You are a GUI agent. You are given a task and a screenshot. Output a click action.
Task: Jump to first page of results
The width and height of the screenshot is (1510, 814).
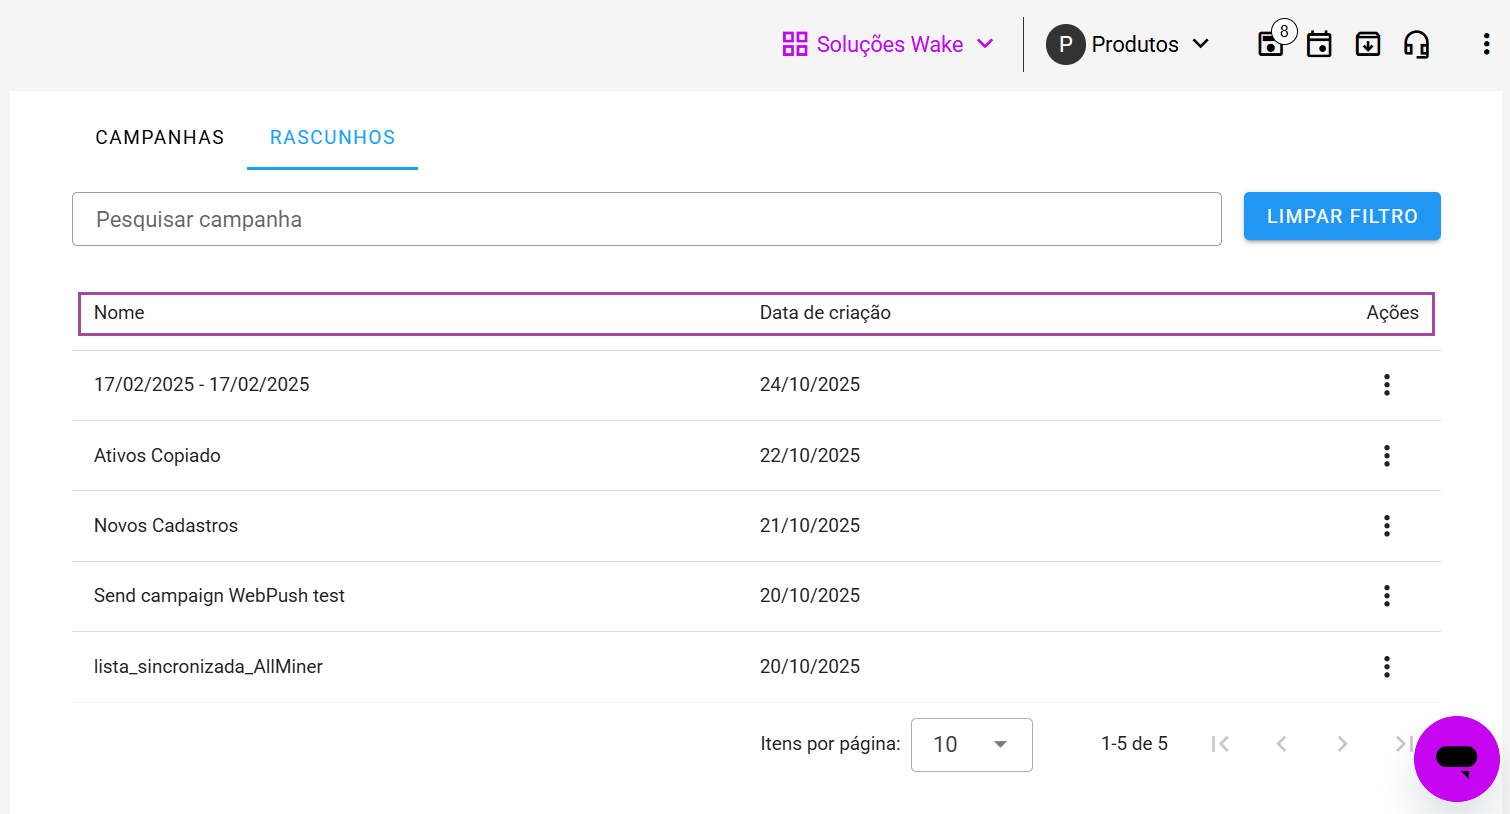coord(1220,744)
